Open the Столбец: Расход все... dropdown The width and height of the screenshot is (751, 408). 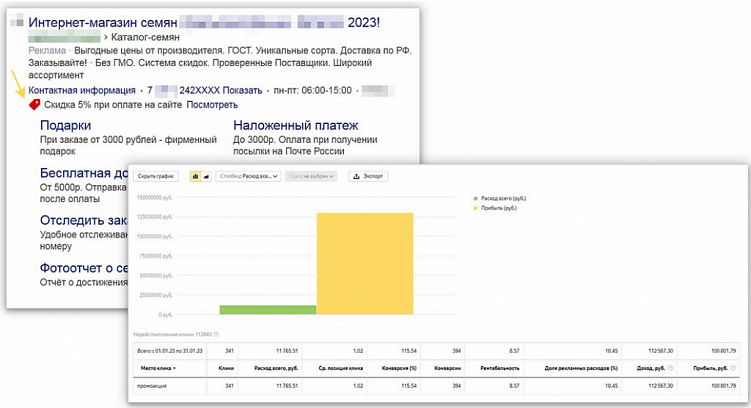pyautogui.click(x=249, y=176)
